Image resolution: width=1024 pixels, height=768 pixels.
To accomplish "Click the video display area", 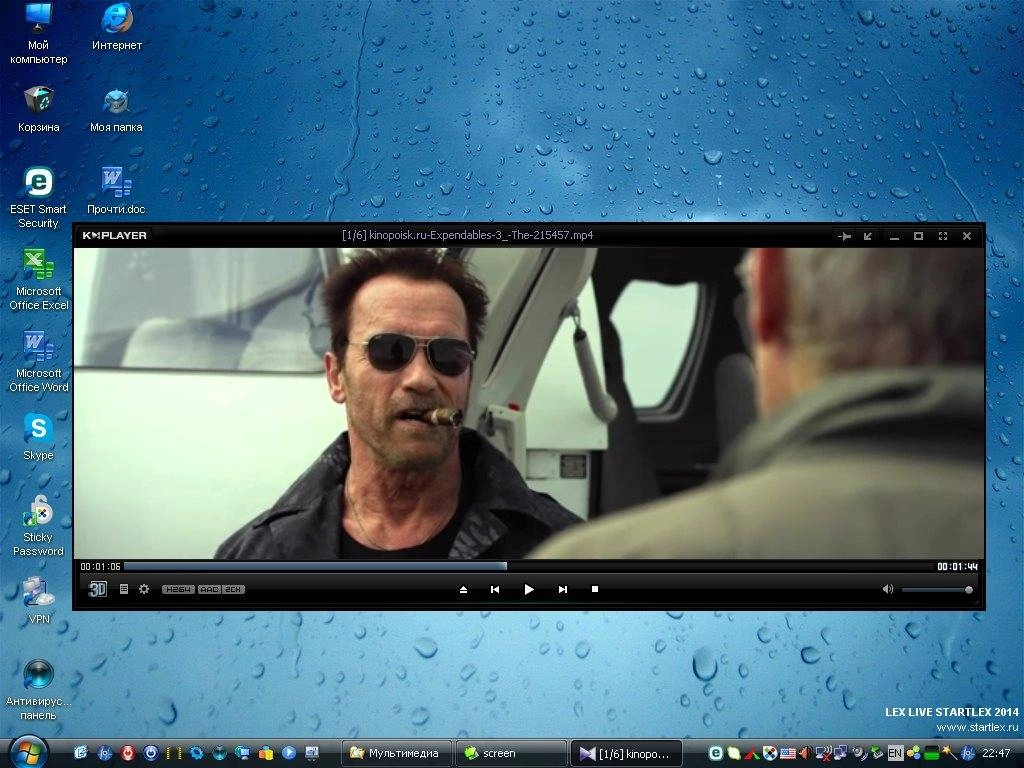I will coord(529,403).
